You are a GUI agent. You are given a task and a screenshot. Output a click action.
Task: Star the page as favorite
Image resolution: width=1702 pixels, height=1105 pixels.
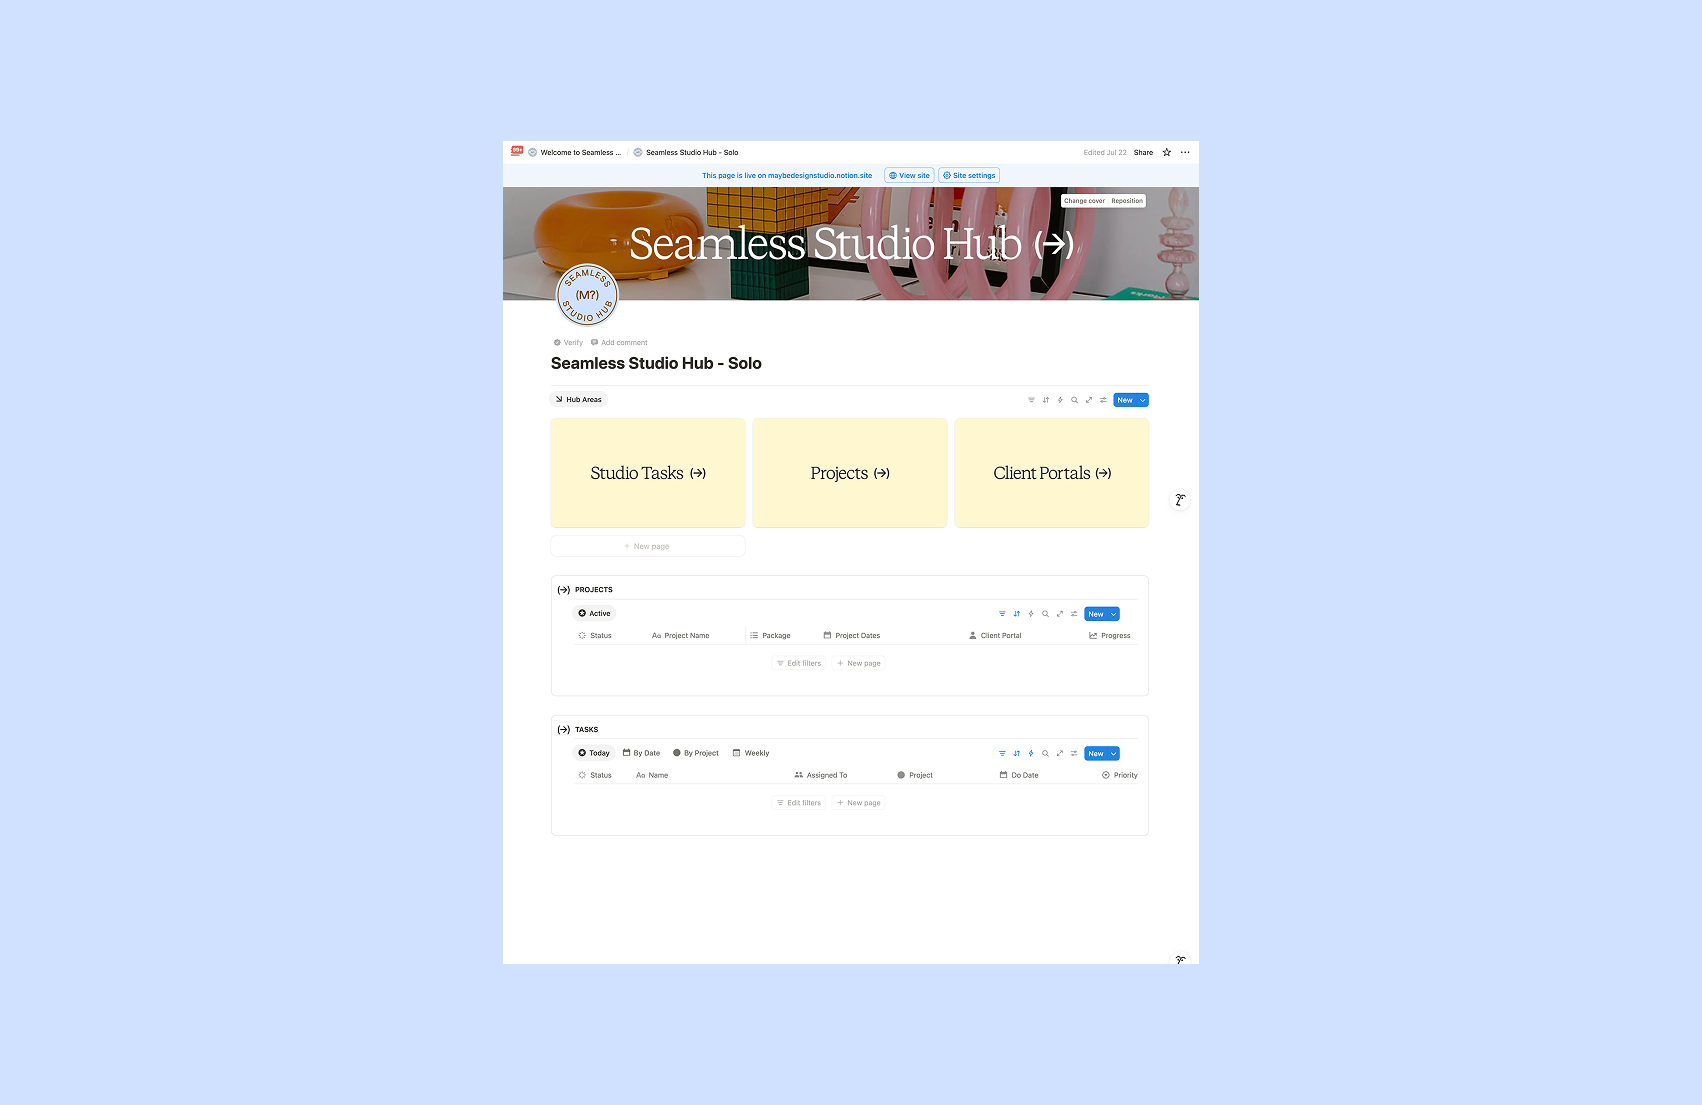coord(1166,153)
